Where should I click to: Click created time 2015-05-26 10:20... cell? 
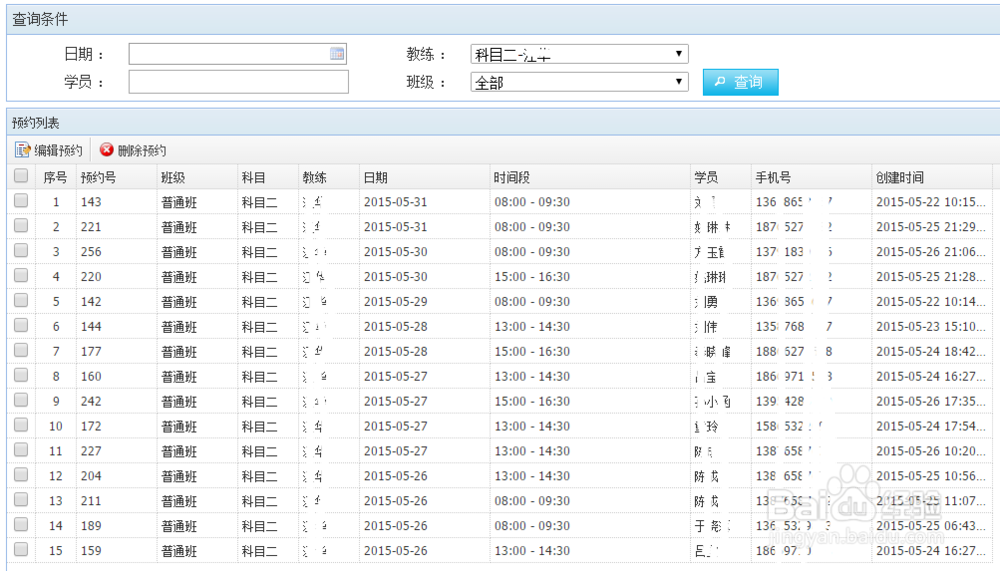tap(930, 450)
